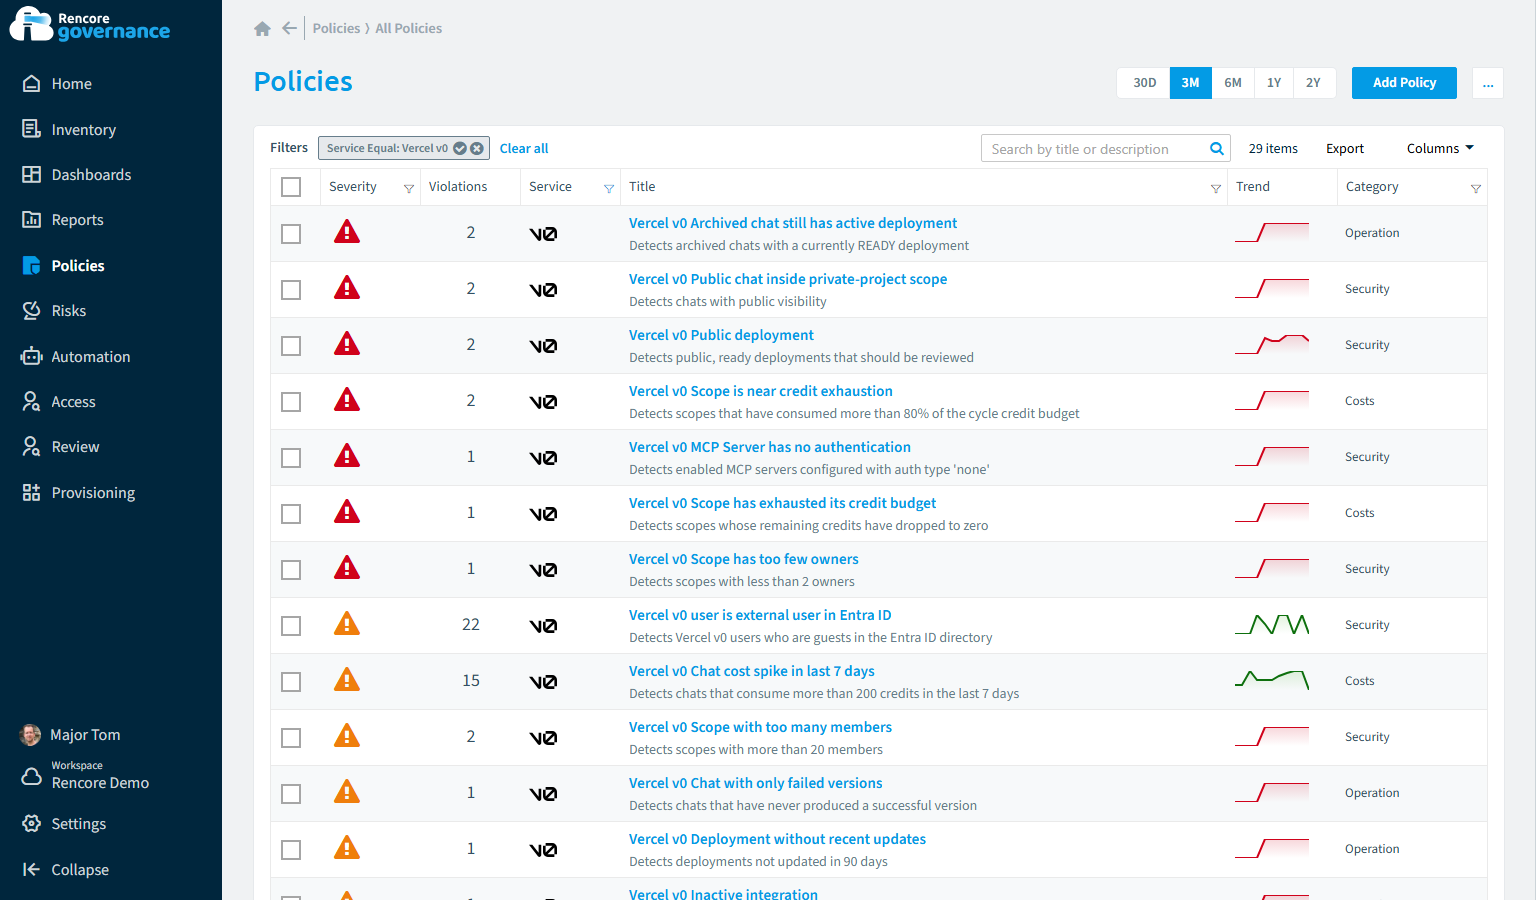Click v0 service logo in Public deployment row

coord(543,346)
